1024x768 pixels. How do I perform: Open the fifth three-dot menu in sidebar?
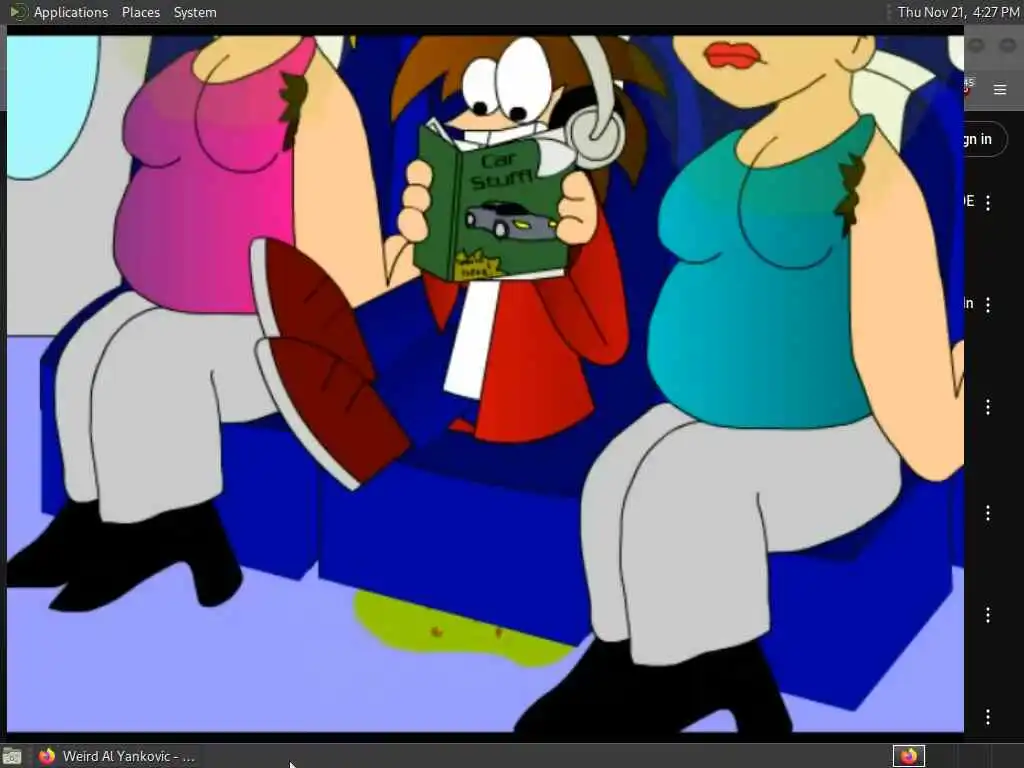[x=988, y=615]
